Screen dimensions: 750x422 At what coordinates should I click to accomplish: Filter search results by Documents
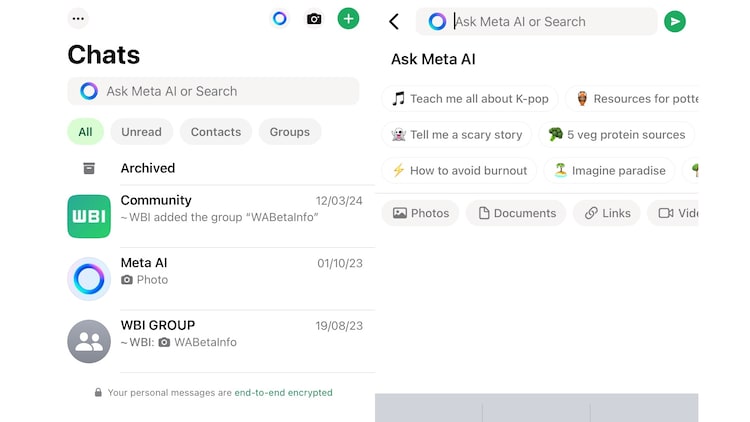click(517, 213)
